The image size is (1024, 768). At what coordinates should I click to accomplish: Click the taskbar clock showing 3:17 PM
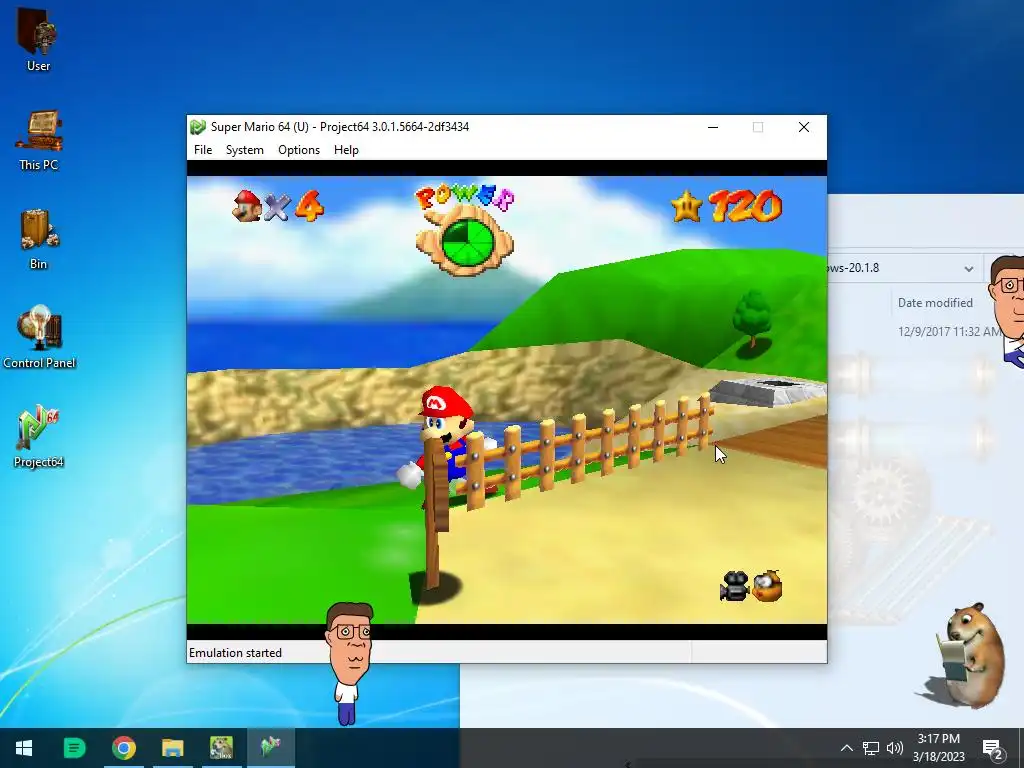pos(938,748)
